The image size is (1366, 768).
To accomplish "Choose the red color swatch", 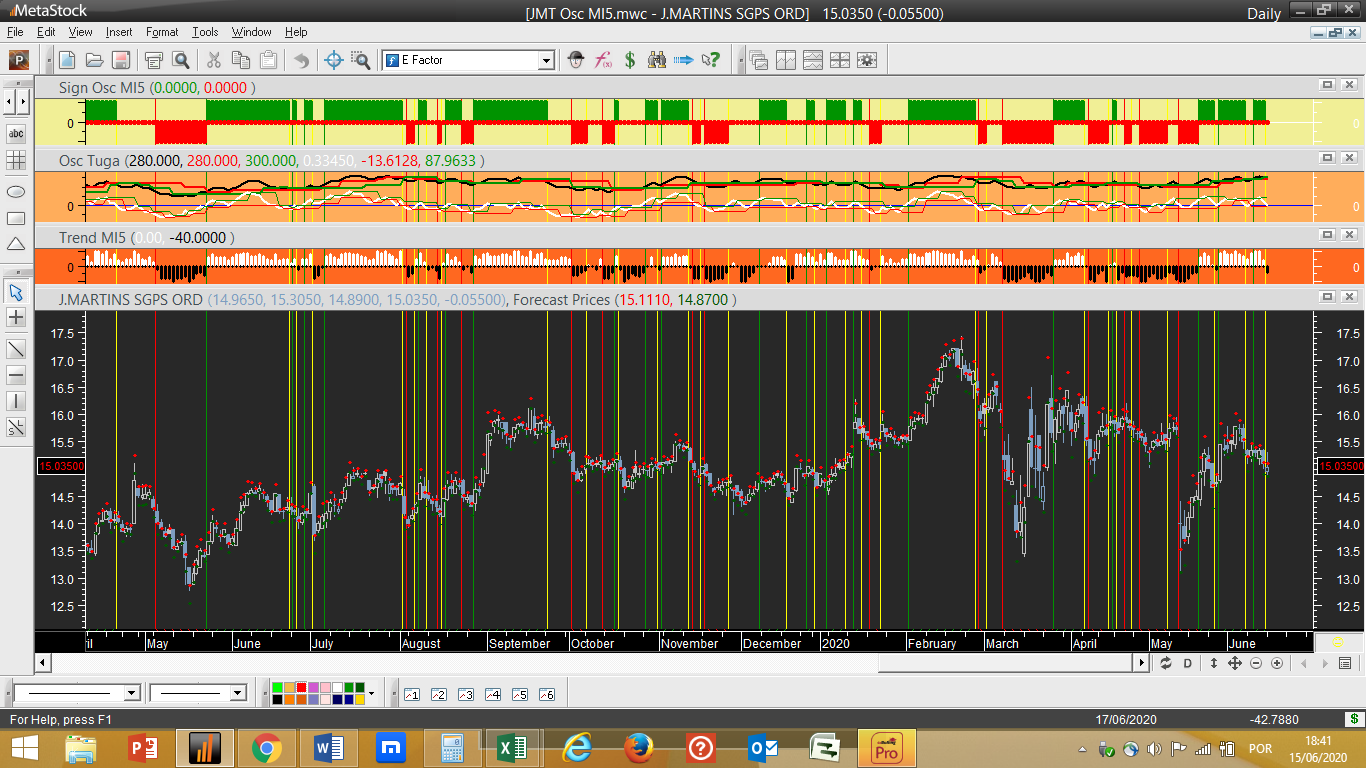I will [302, 688].
